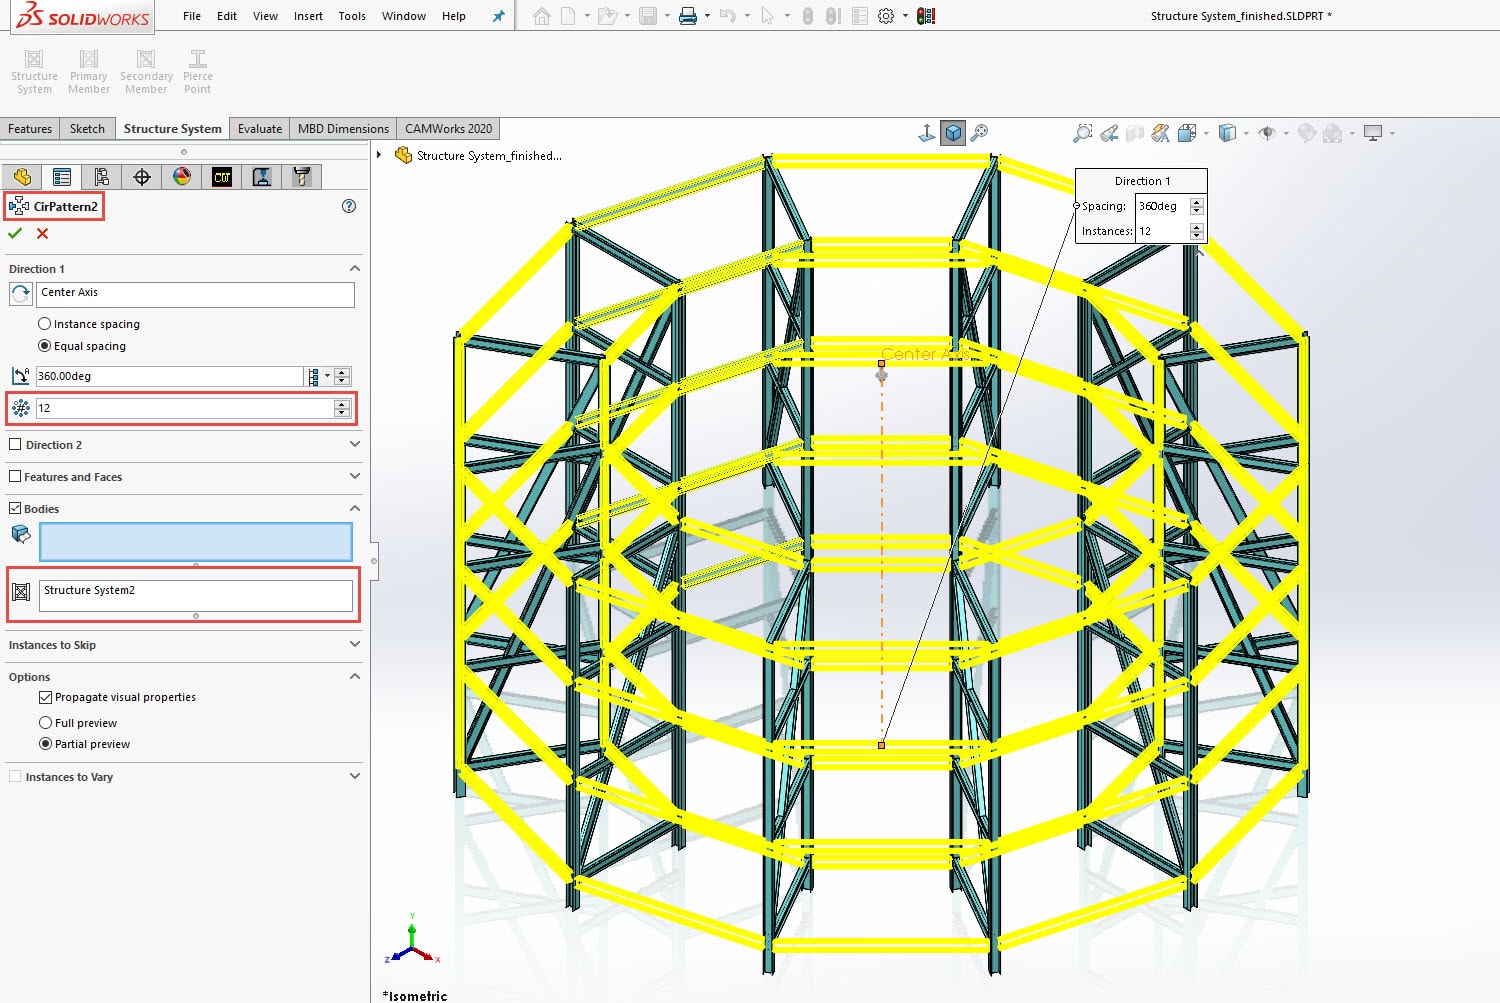
Task: Toggle the isometric cube view button
Action: click(954, 133)
